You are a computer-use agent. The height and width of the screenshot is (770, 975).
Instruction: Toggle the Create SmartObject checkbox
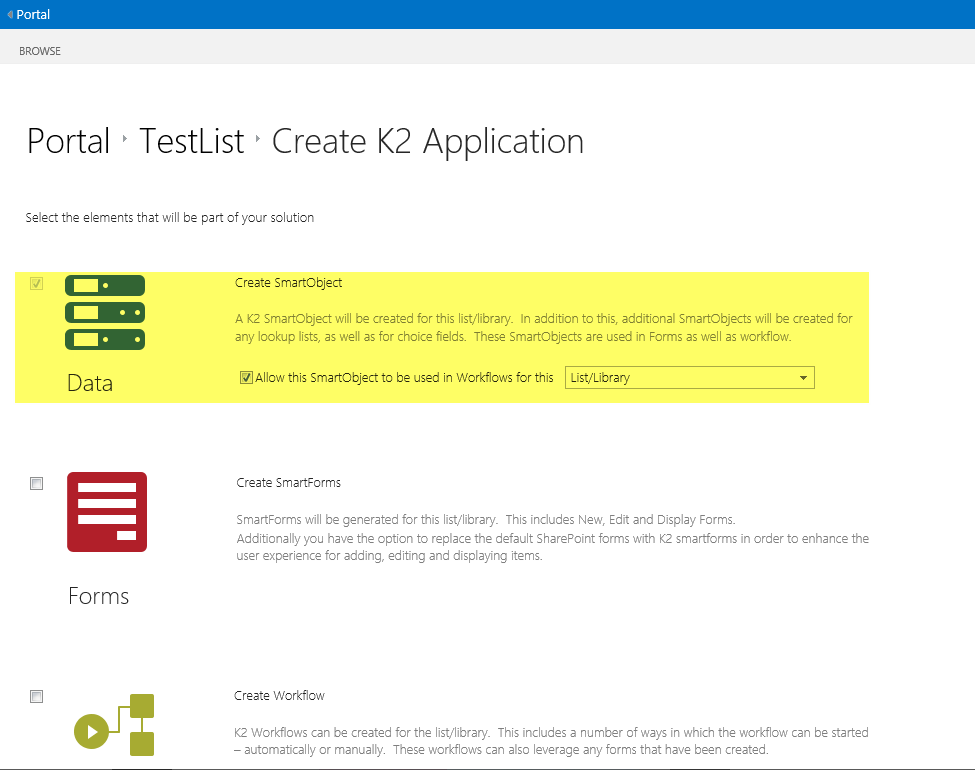[37, 284]
